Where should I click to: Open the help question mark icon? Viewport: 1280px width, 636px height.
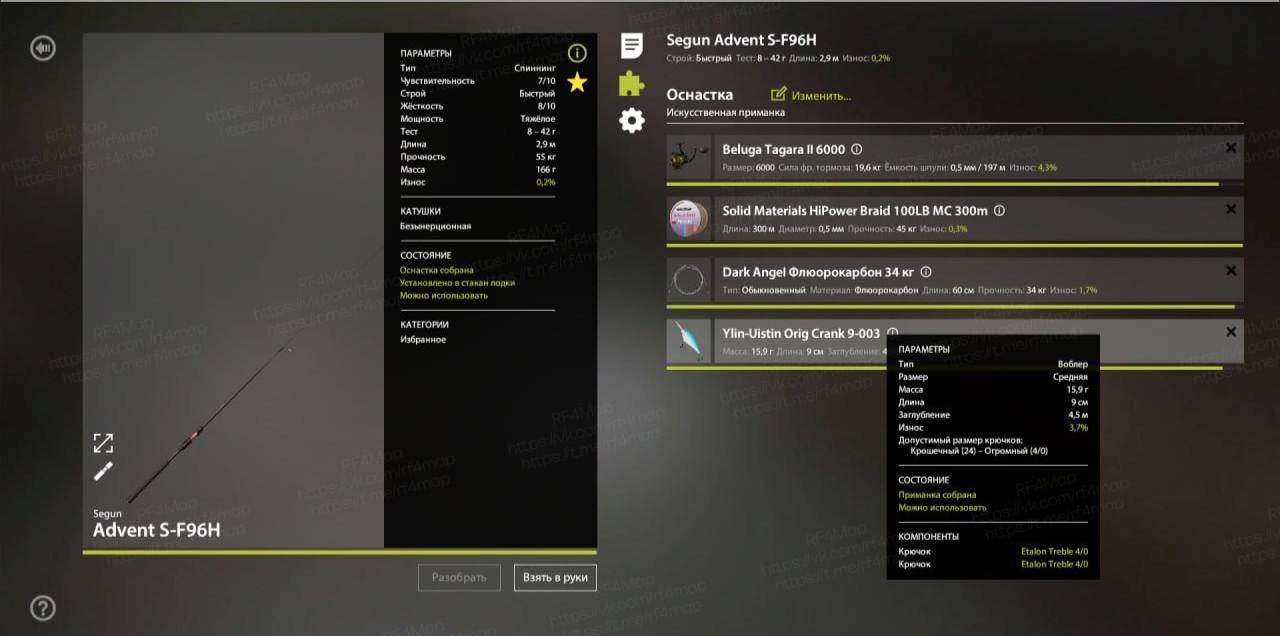(x=42, y=607)
